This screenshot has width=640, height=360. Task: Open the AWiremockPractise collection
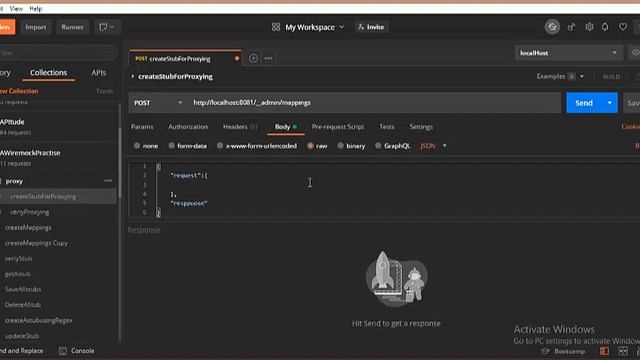click(30, 158)
